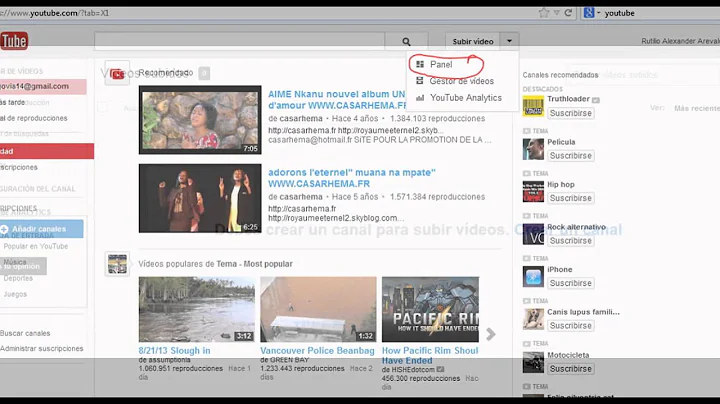Subscribe to Motocicleta channel

pos(571,369)
